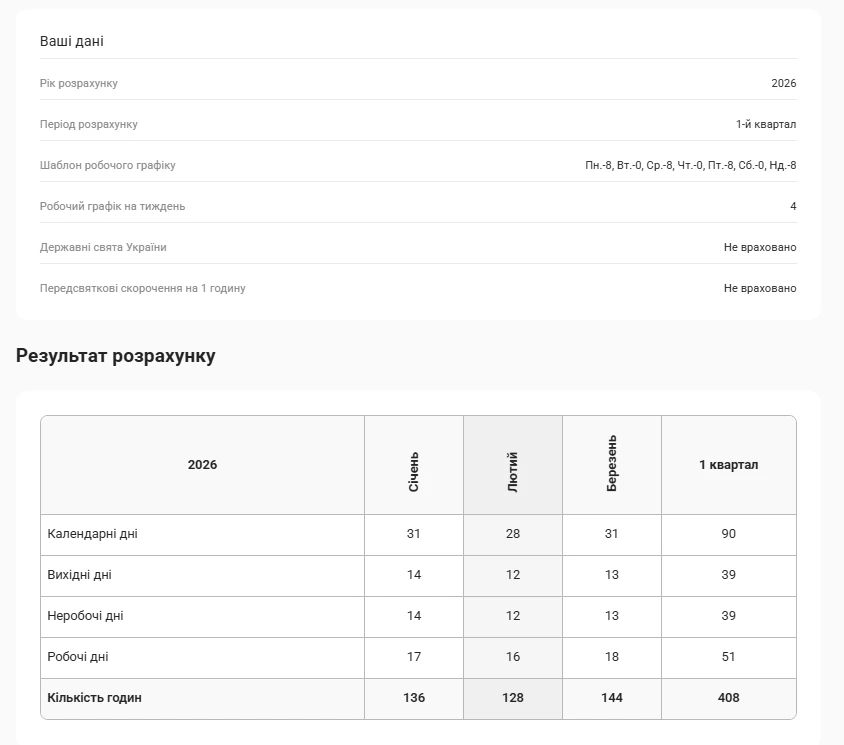The width and height of the screenshot is (844, 745).
Task: Click the Державні свята України label
Action: tap(103, 247)
